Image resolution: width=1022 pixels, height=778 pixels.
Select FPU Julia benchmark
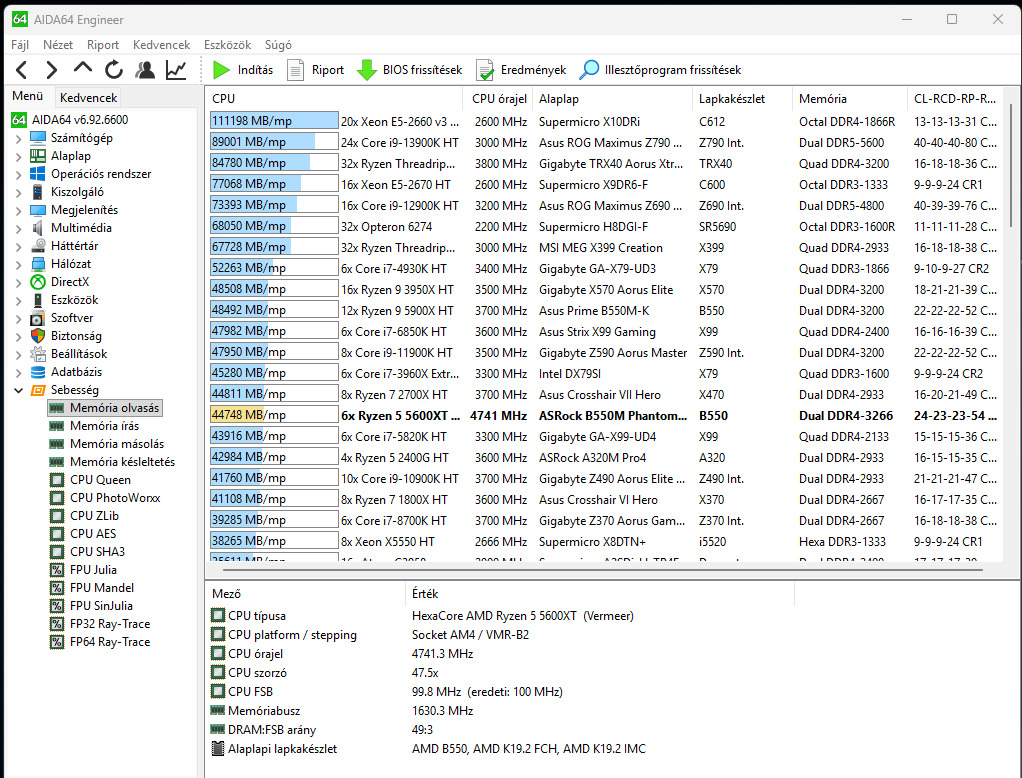pos(85,570)
